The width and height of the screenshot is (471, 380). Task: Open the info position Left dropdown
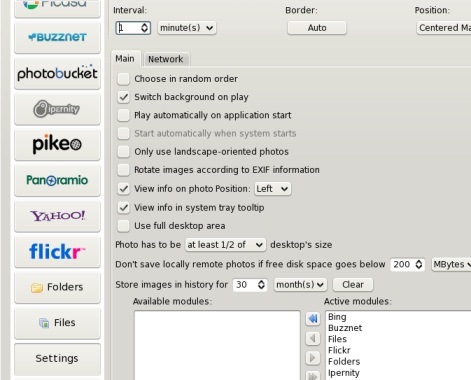click(272, 189)
